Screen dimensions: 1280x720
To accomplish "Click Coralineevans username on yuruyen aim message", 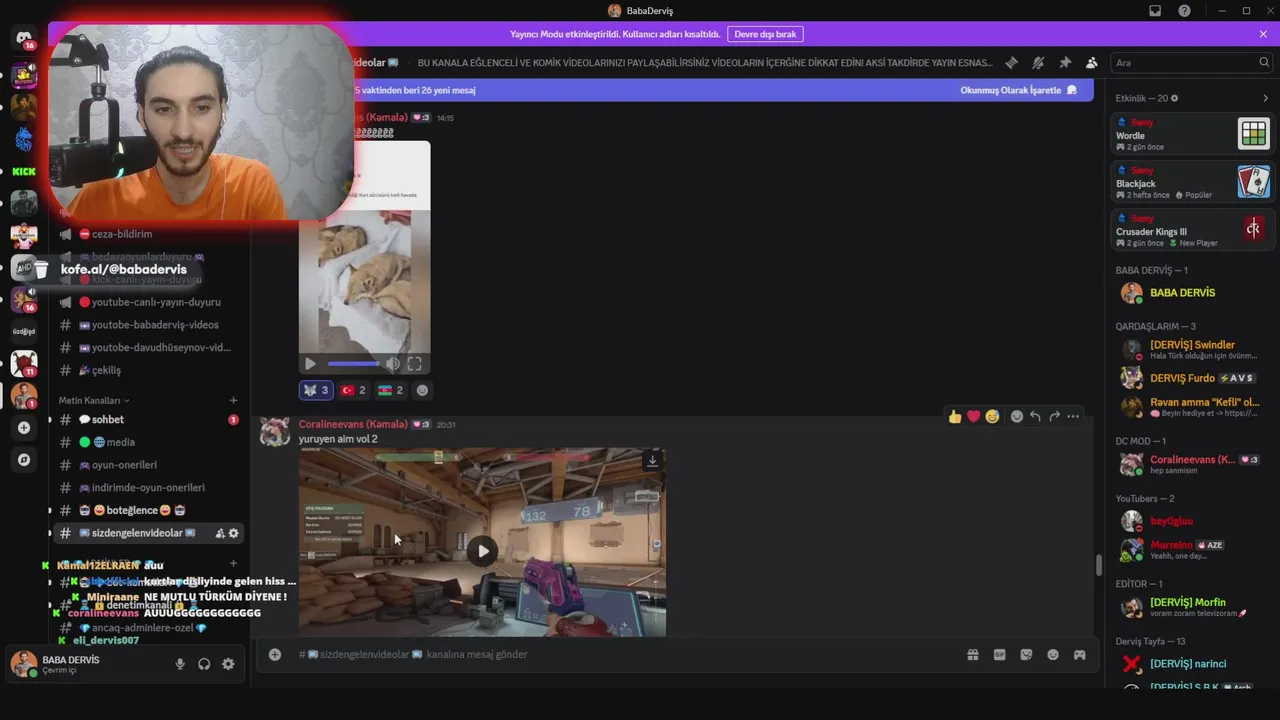I will point(353,424).
